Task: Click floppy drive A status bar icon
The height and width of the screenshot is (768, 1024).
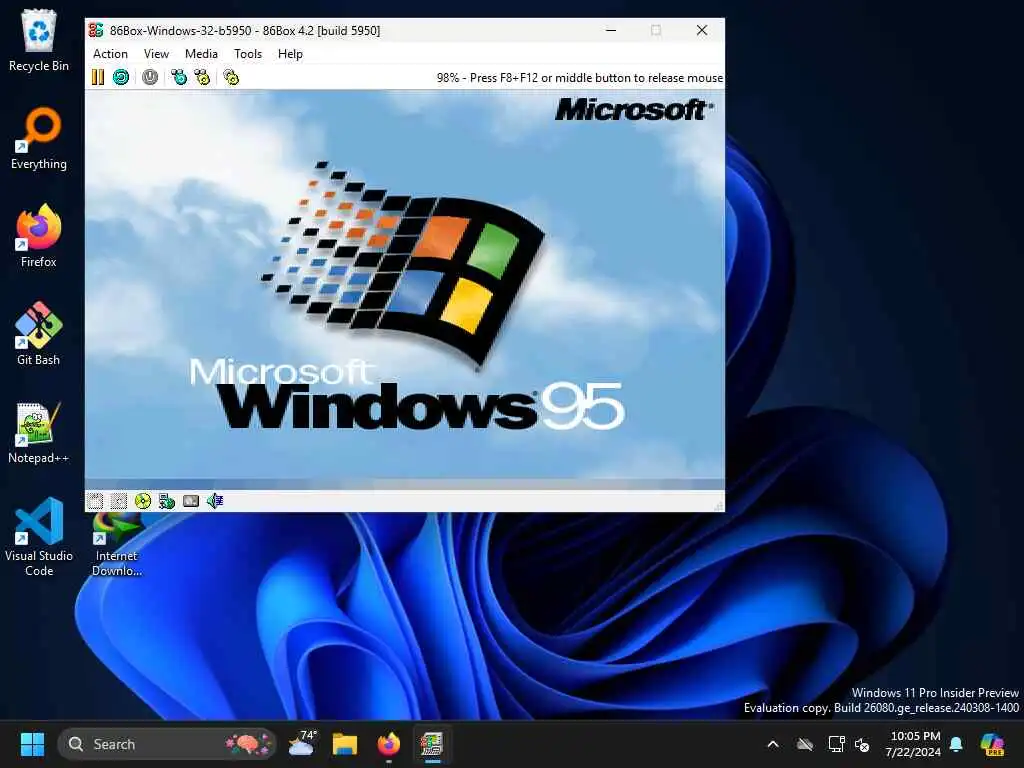Action: [95, 501]
